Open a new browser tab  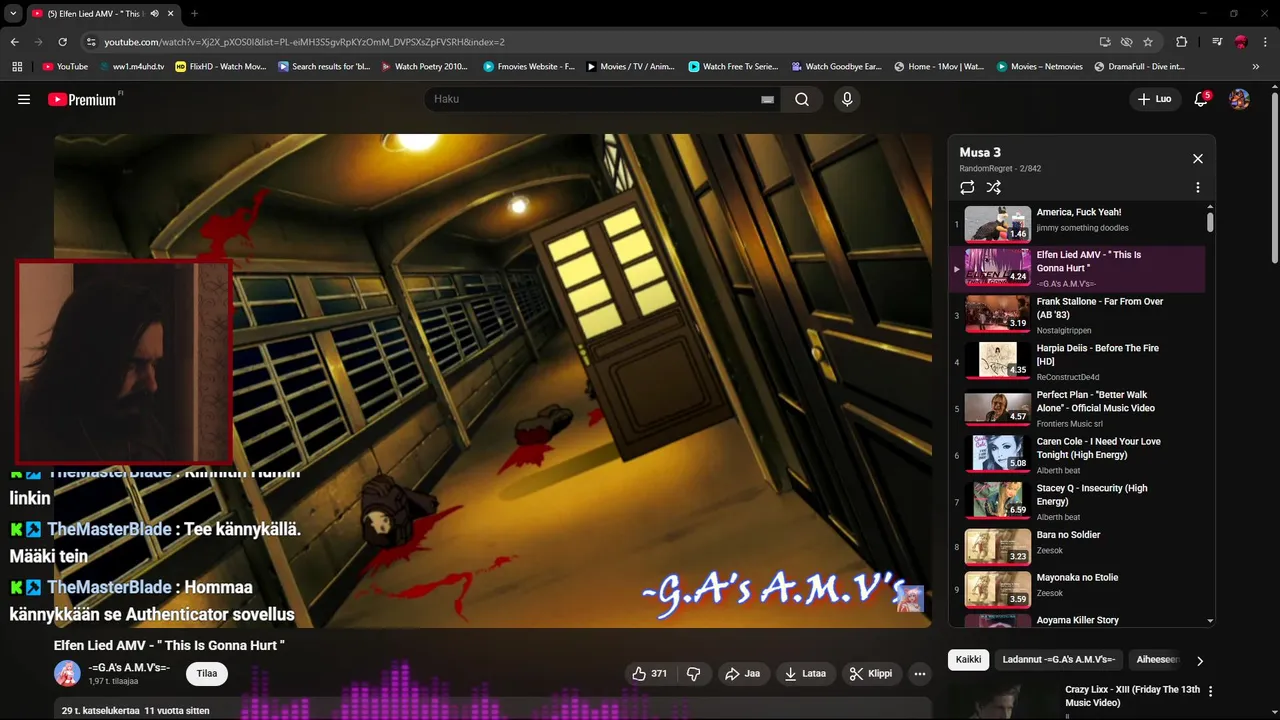(194, 14)
